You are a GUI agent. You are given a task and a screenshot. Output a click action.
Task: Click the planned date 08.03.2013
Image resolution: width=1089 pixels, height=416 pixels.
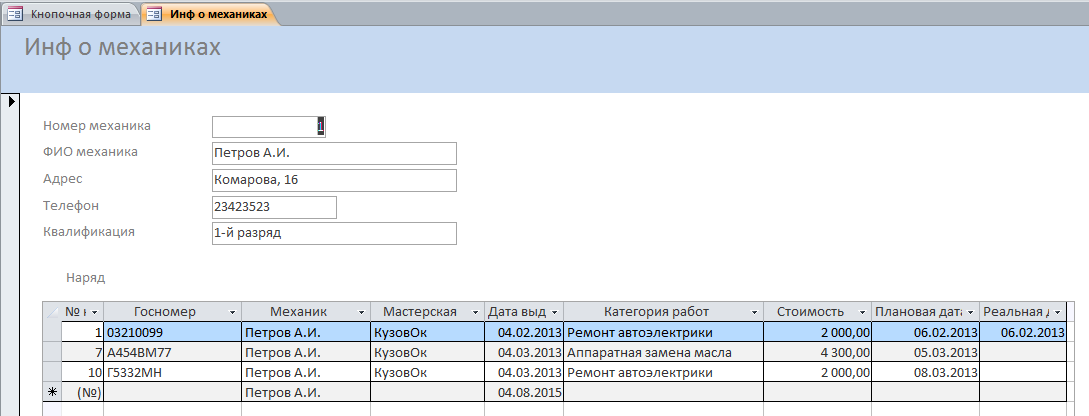925,372
